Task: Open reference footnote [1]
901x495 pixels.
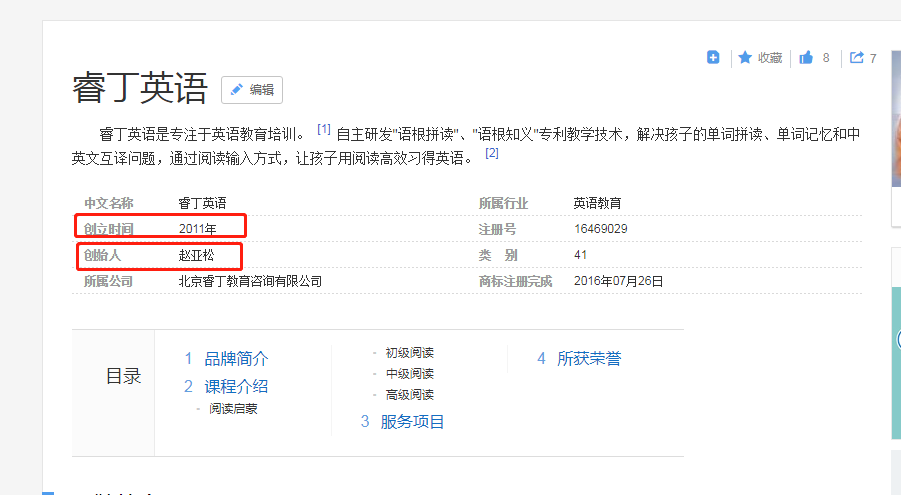Action: pos(323,129)
